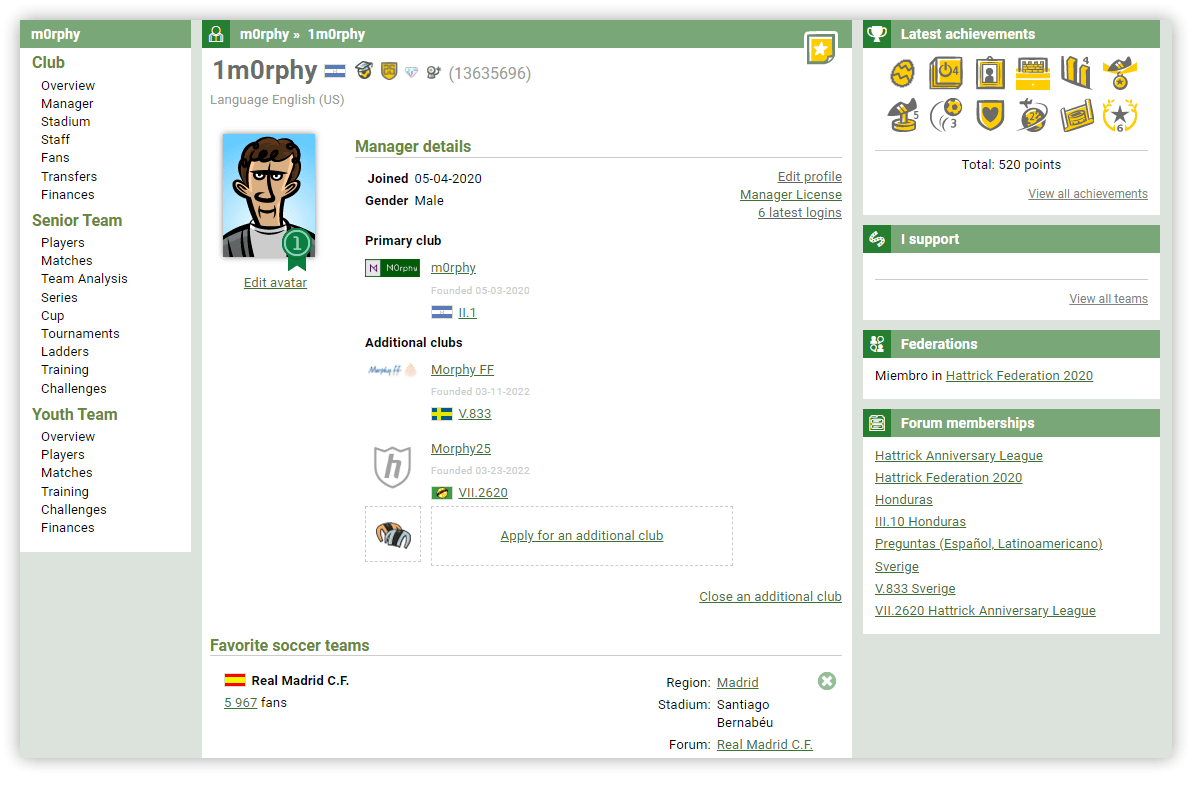This screenshot has width=1192, height=808.
Task: Click the flying soccer ball achievement icon
Action: 946,116
